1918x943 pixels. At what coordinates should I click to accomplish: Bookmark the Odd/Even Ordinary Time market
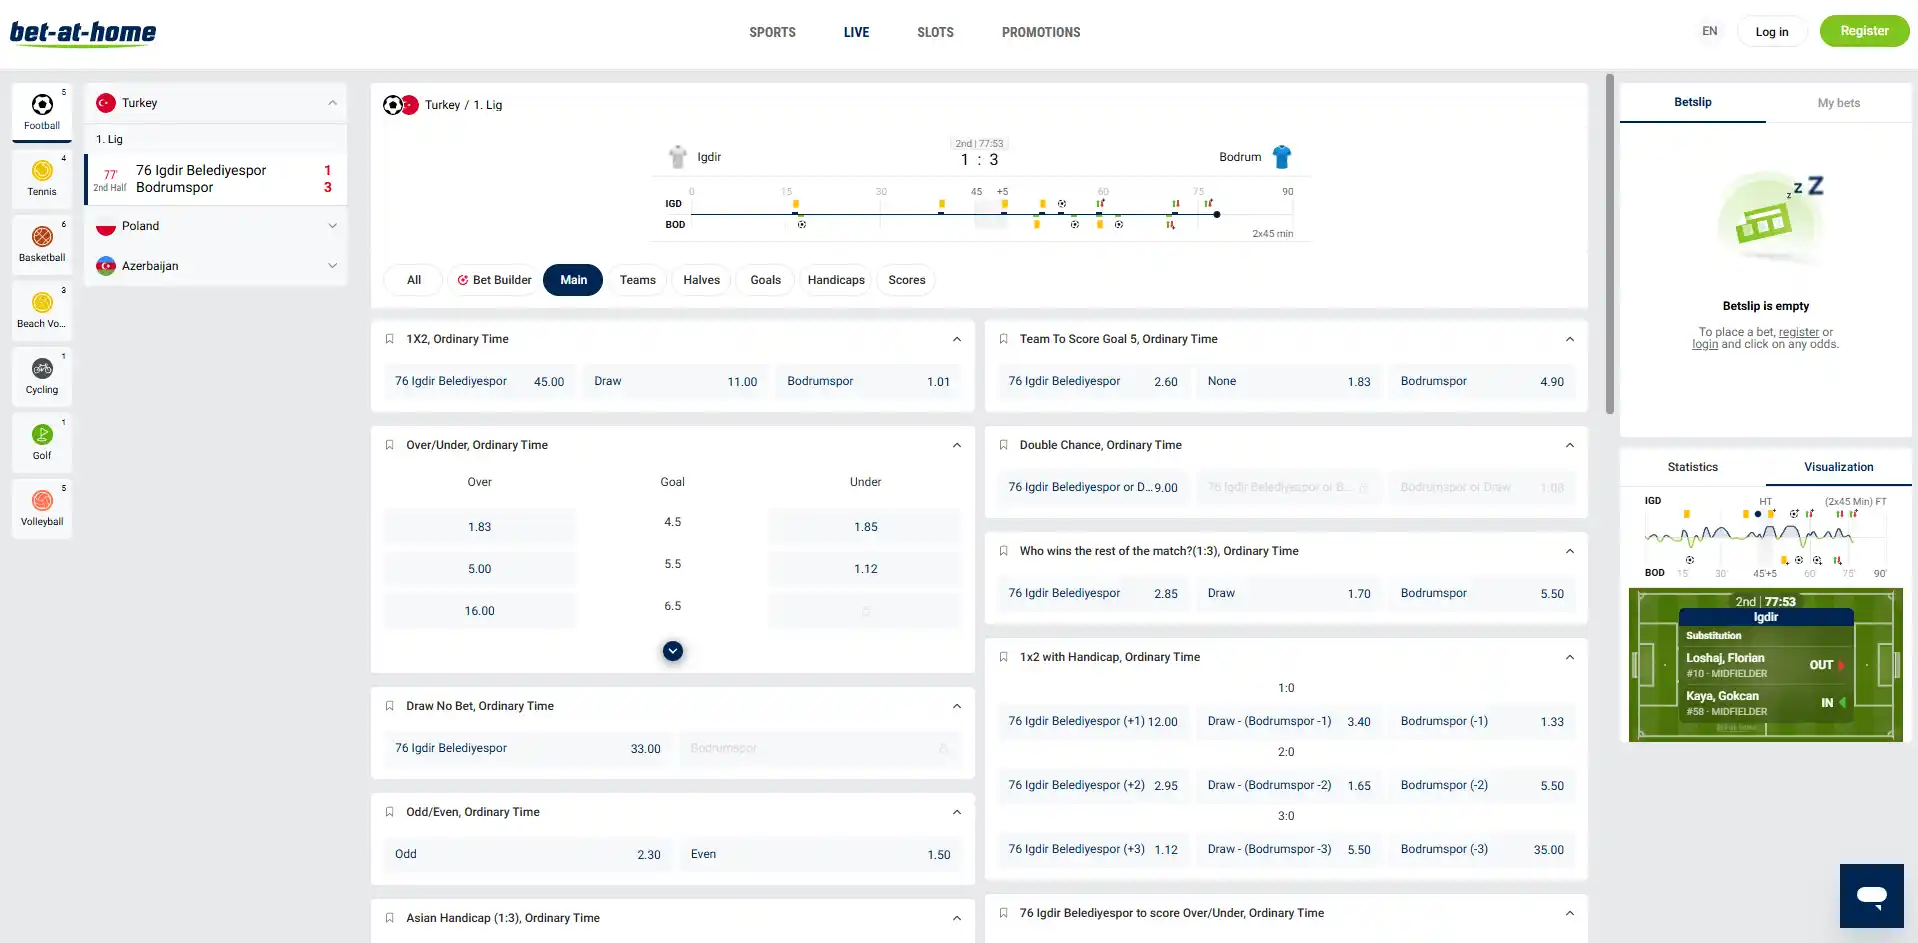pyautogui.click(x=390, y=812)
